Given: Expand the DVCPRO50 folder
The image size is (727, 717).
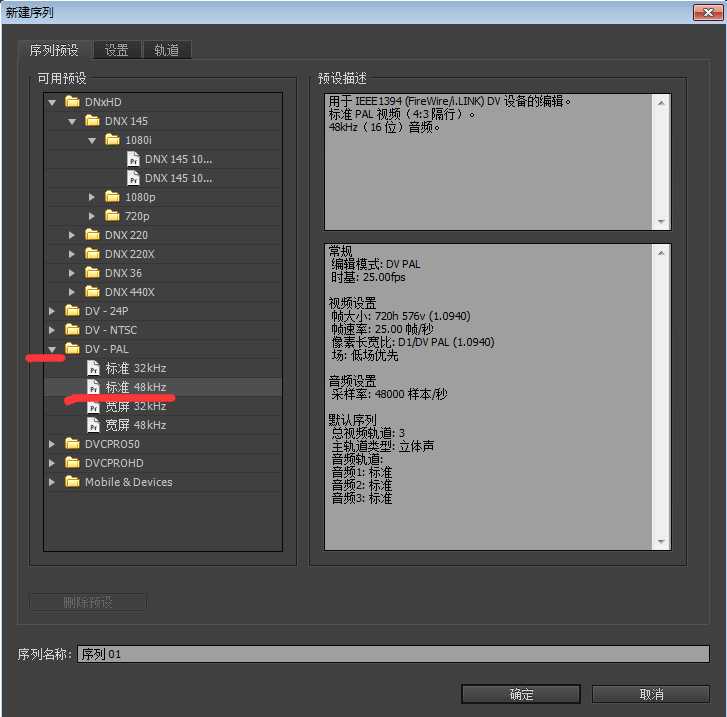Looking at the screenshot, I should point(52,444).
